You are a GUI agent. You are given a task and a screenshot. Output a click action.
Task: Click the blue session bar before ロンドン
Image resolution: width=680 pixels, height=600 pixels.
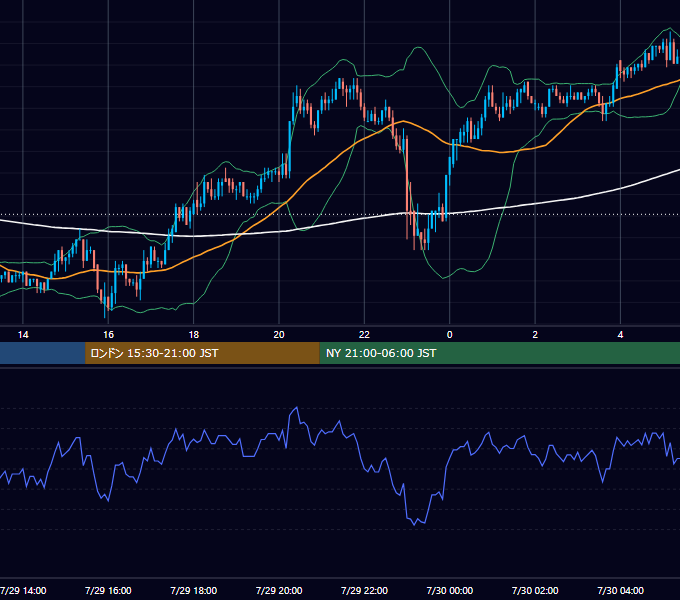pos(42,353)
